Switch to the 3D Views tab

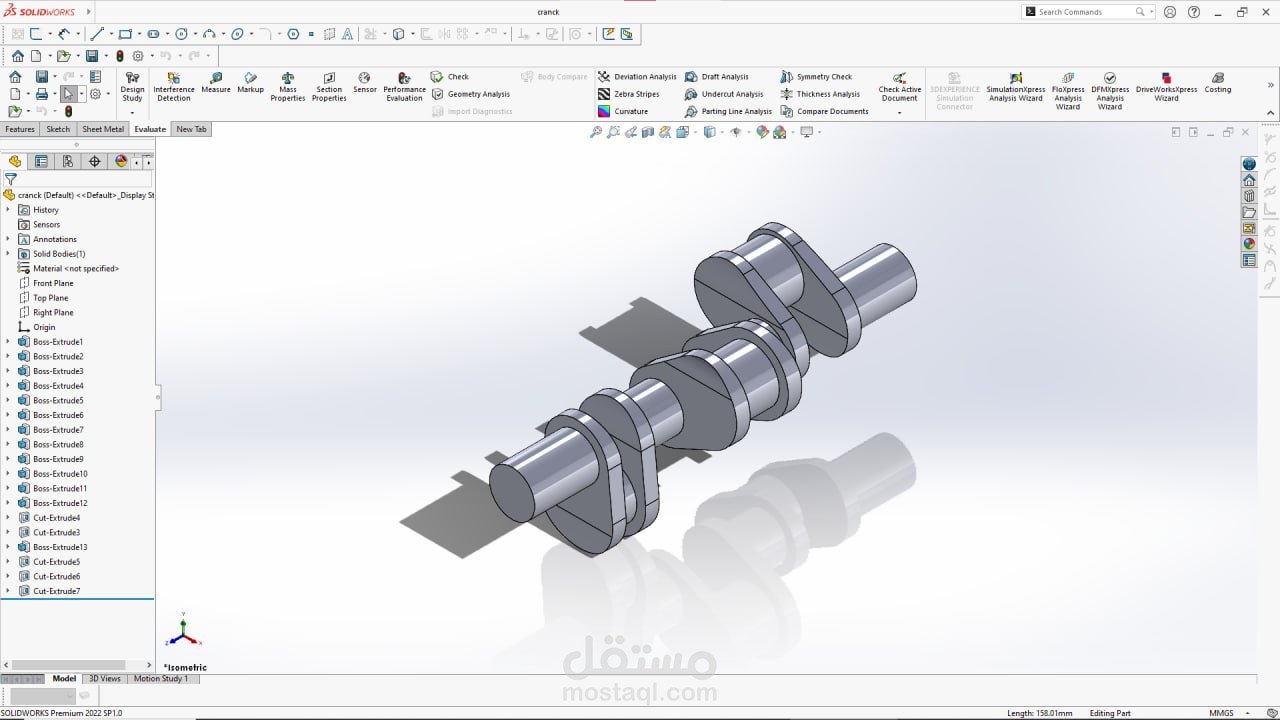click(x=105, y=678)
